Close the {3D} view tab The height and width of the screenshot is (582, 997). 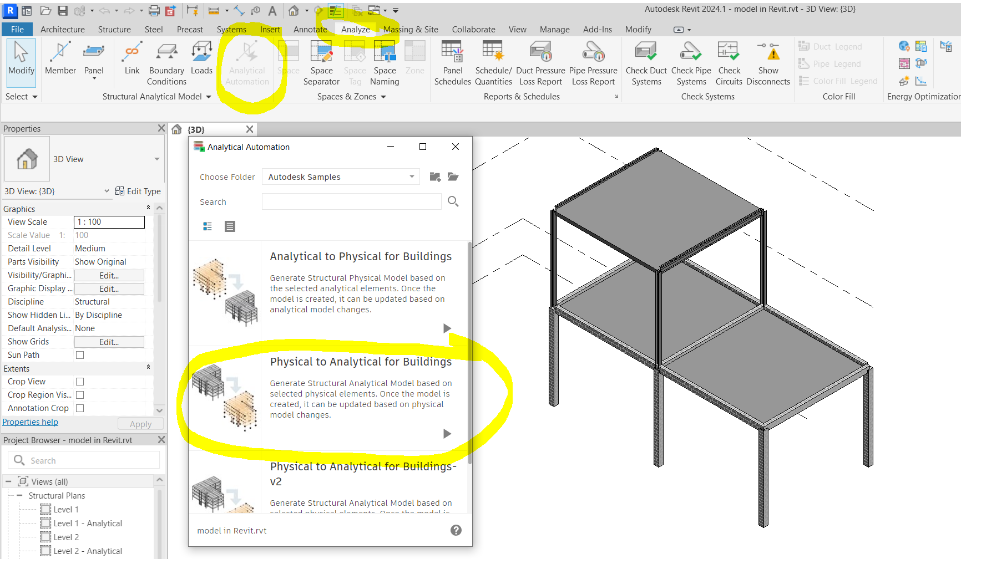coord(249,129)
